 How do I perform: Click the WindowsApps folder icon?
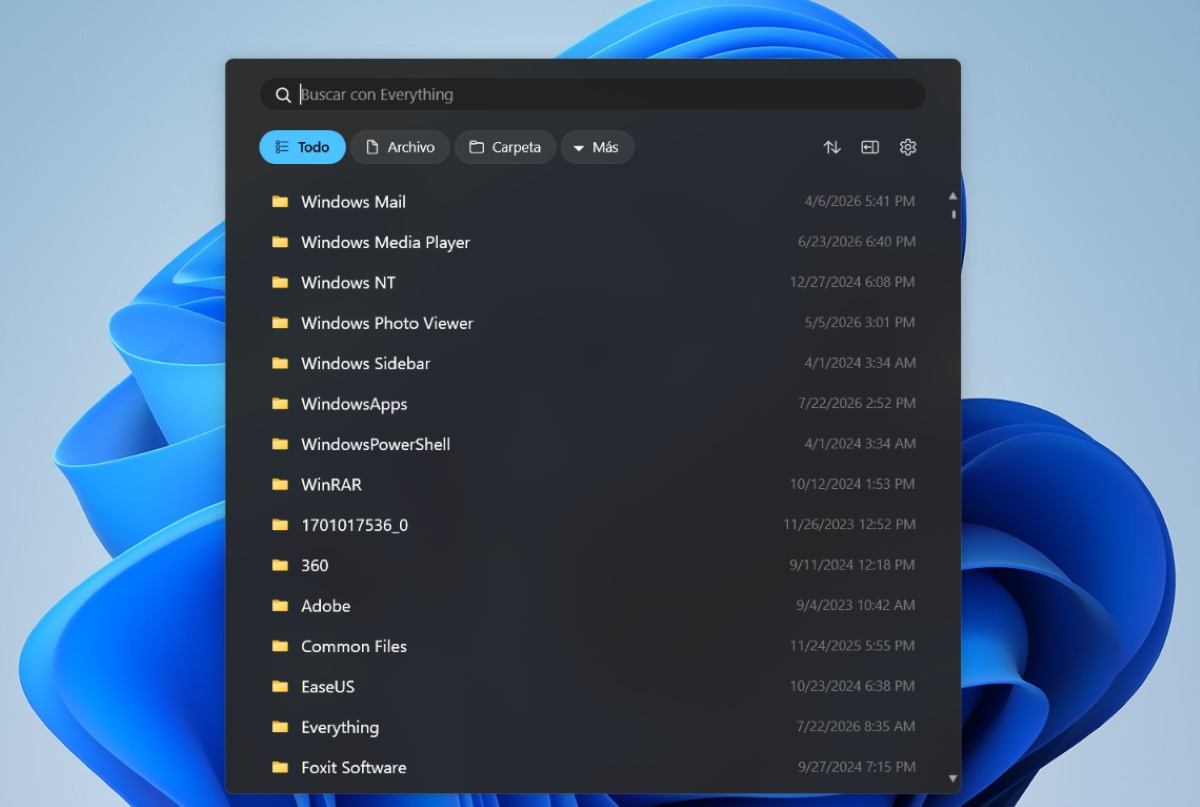(280, 403)
